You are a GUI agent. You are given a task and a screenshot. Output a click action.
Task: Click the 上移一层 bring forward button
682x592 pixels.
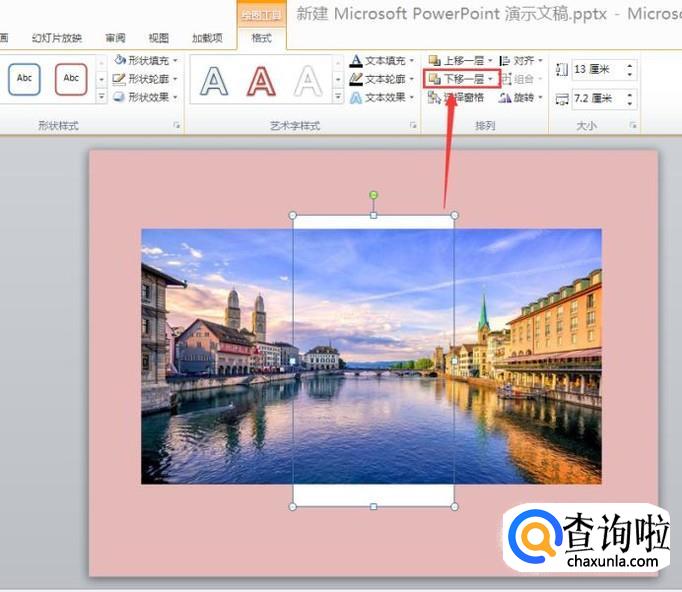click(456, 60)
